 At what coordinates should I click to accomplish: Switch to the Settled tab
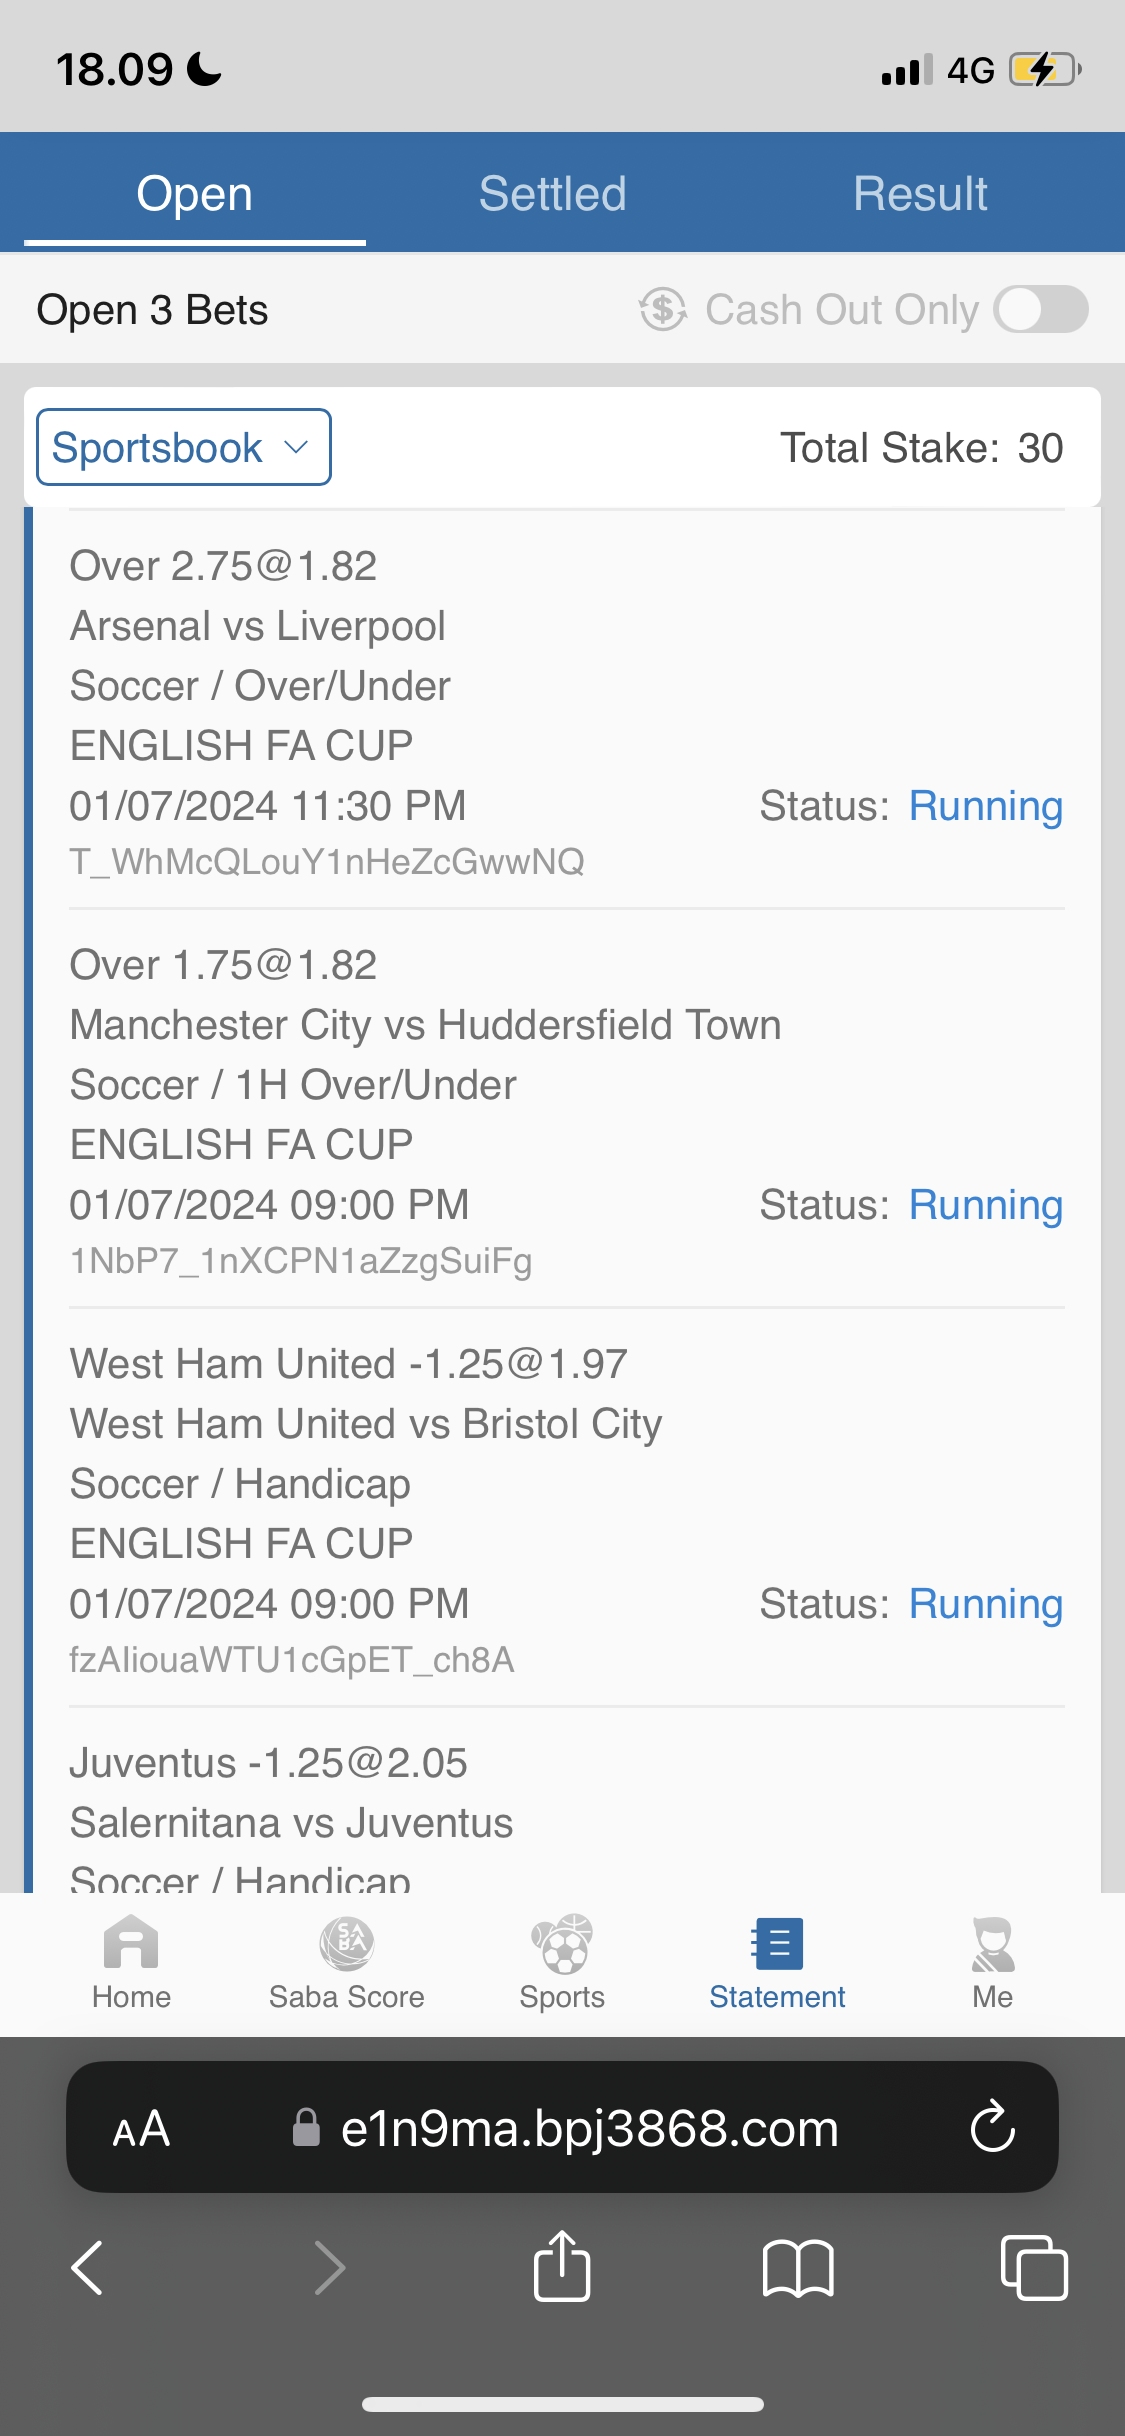pyautogui.click(x=552, y=193)
